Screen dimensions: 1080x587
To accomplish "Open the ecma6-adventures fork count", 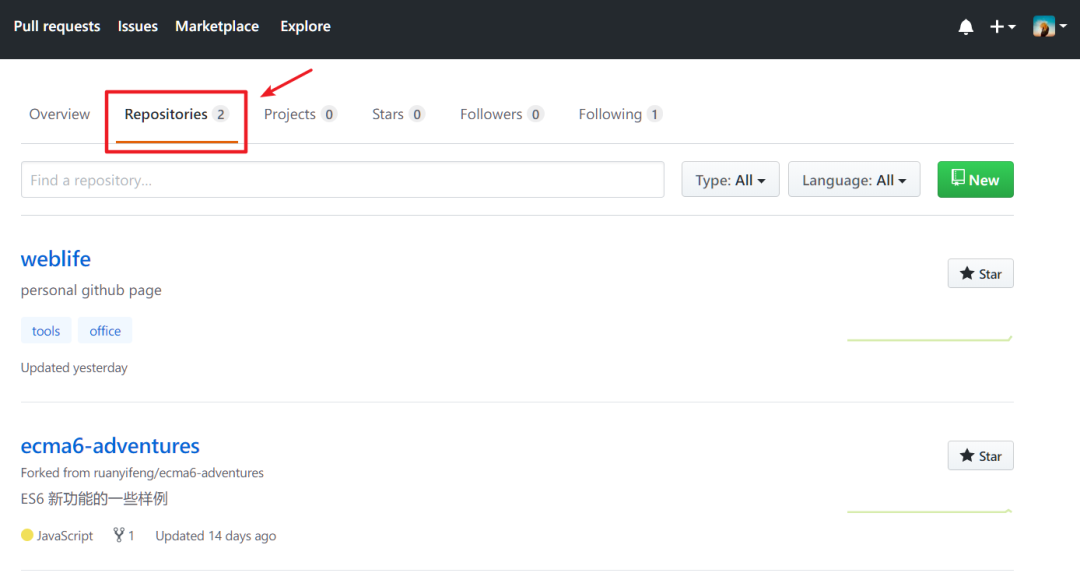I will pos(124,535).
